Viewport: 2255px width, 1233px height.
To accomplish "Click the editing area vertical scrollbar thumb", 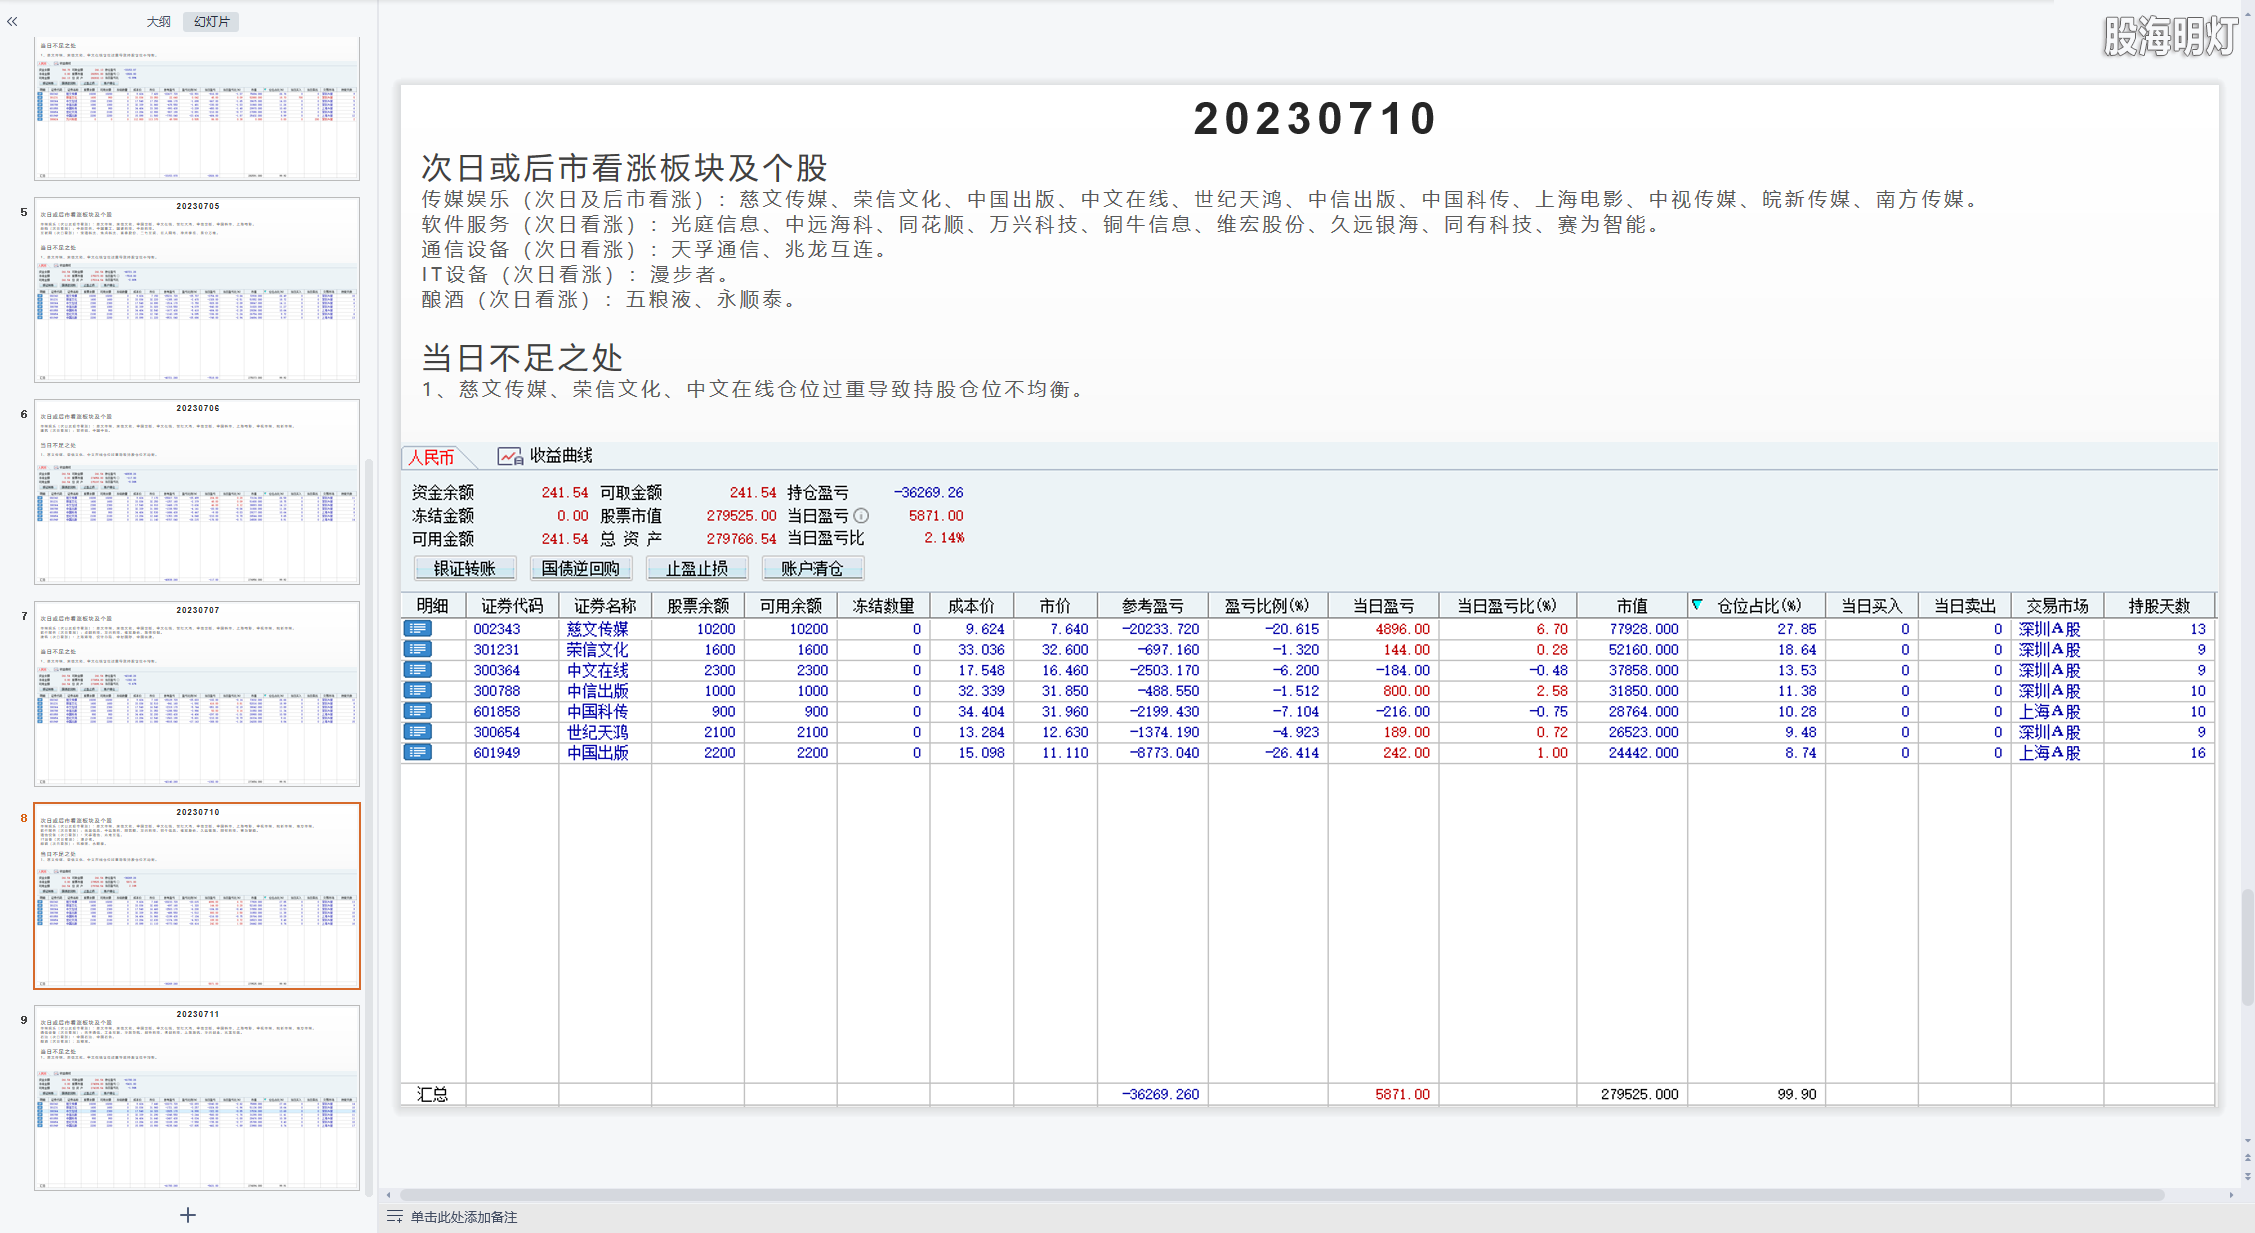I will [x=2248, y=947].
